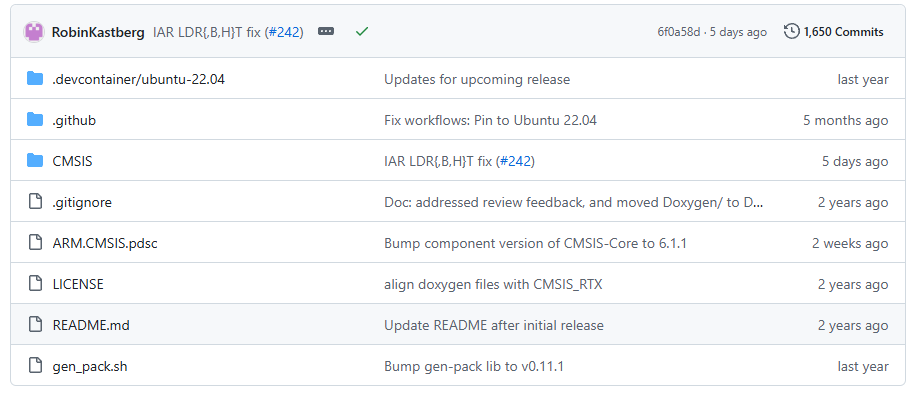Expand commit message details ellipsis button

326,31
